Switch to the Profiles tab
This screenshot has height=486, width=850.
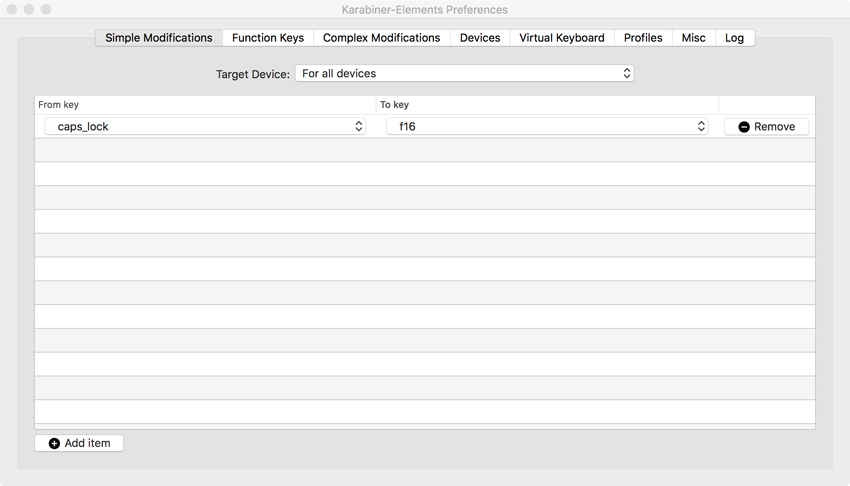pos(643,38)
